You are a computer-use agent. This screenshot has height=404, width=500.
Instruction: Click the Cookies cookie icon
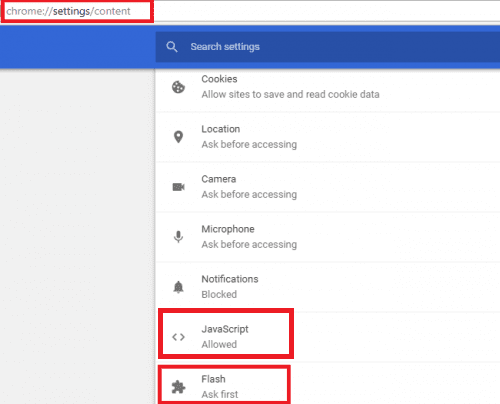(178, 87)
